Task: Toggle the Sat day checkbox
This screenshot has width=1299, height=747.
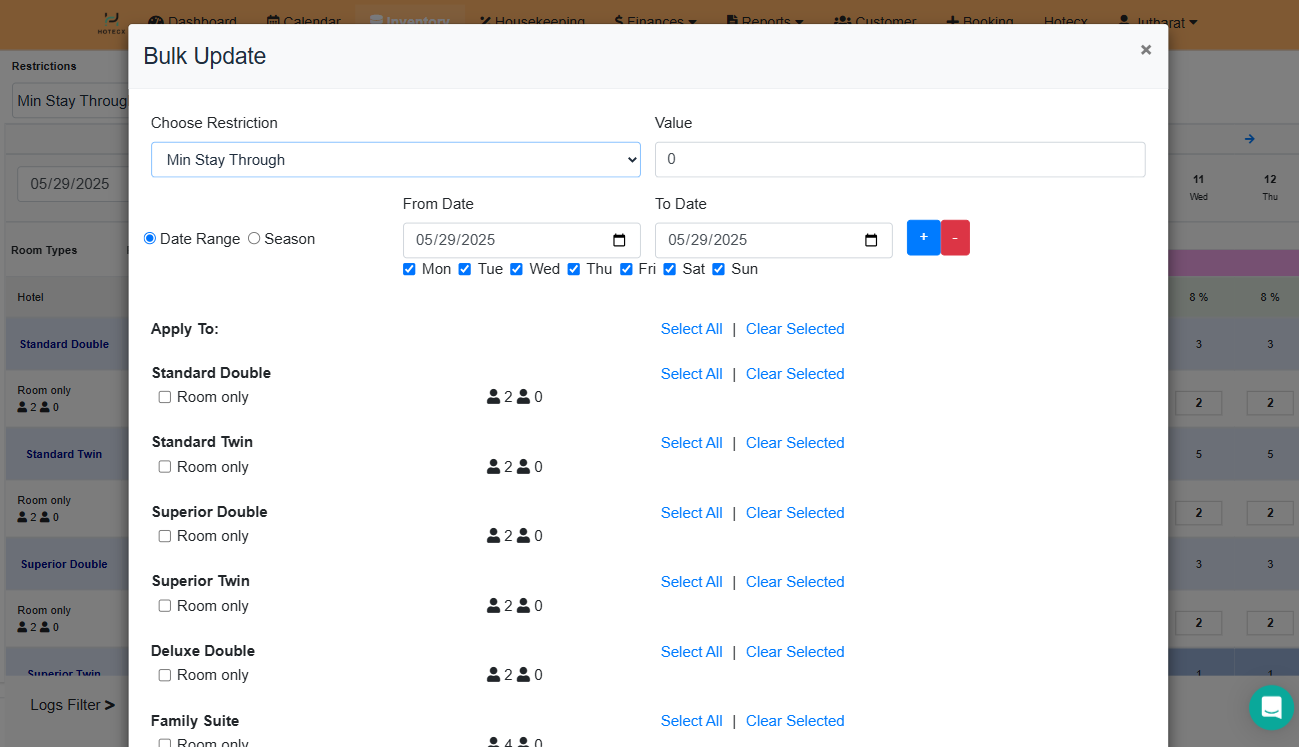Action: tap(670, 269)
